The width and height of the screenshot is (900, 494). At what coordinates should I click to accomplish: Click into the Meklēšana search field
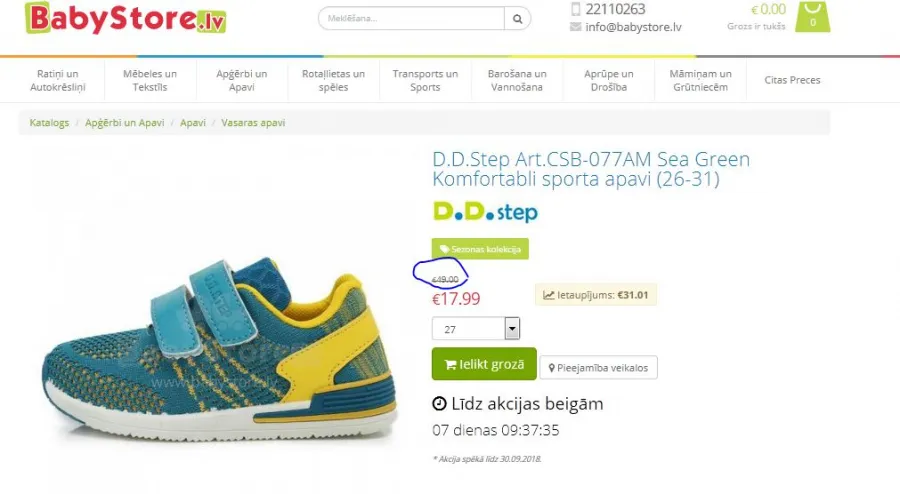click(412, 18)
